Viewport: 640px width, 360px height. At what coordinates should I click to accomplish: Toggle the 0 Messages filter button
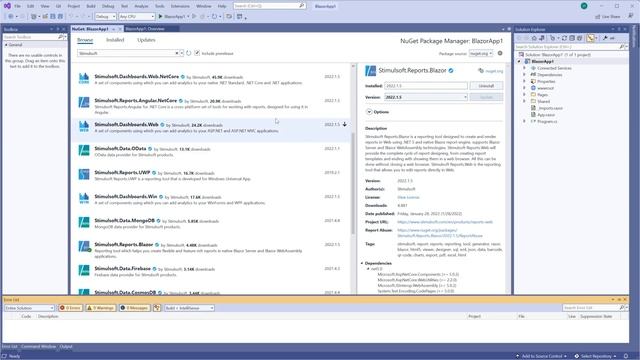tap(134, 308)
